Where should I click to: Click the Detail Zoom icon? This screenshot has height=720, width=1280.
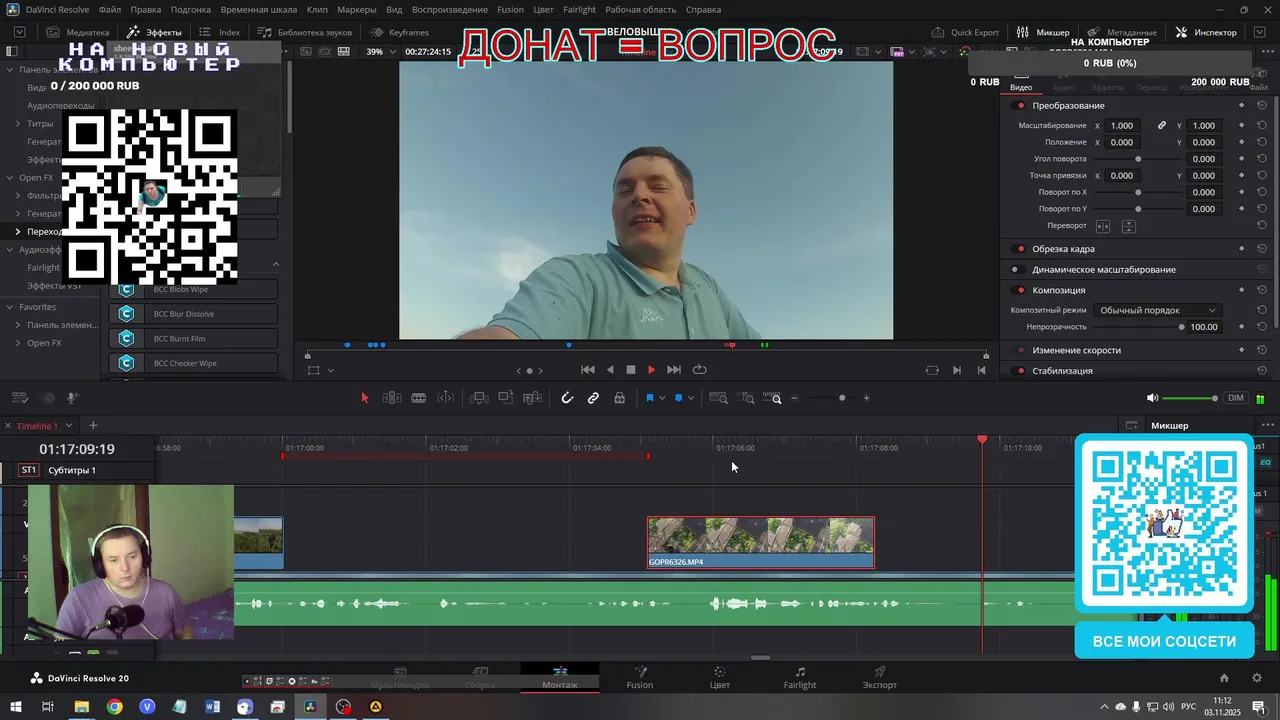point(747,398)
